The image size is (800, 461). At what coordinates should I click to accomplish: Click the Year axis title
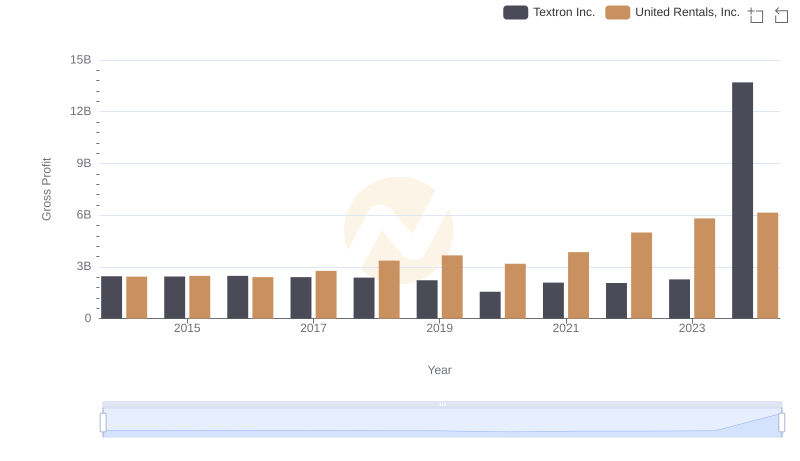[439, 370]
